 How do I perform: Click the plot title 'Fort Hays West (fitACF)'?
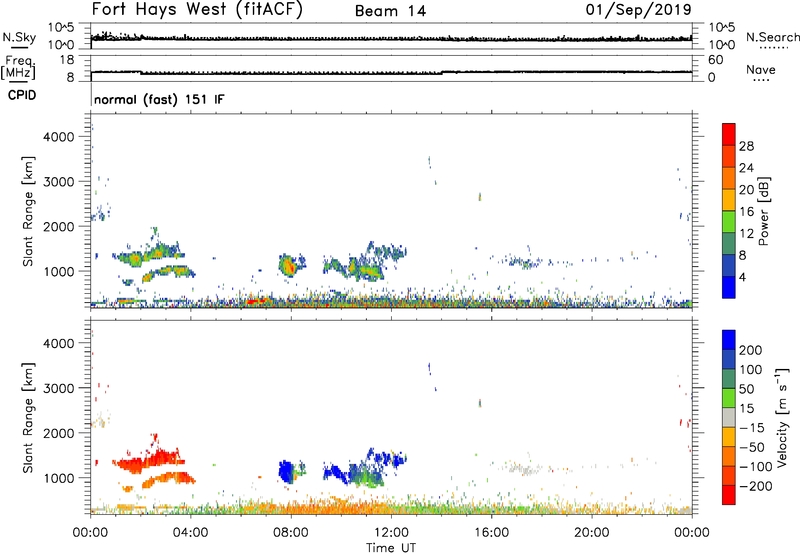[x=197, y=9]
